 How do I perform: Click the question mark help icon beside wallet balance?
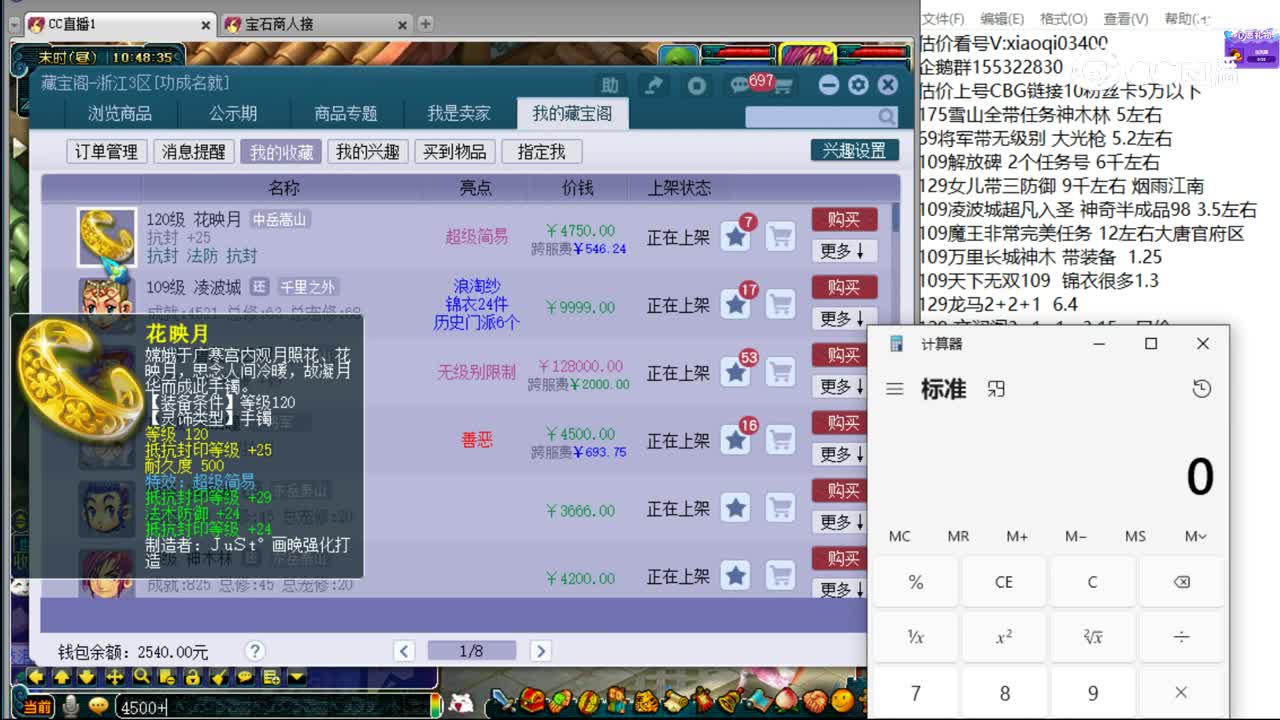click(255, 651)
